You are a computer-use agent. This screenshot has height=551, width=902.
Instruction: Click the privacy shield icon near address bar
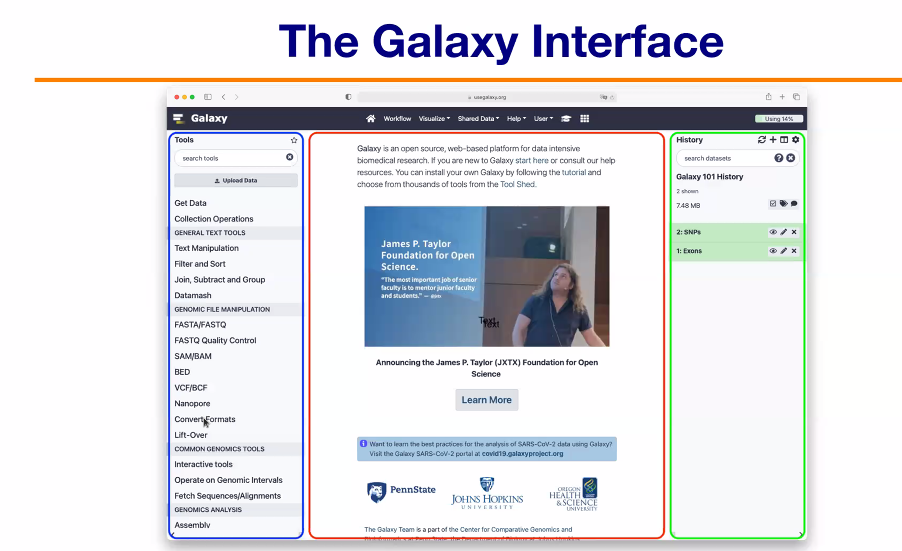tap(348, 97)
